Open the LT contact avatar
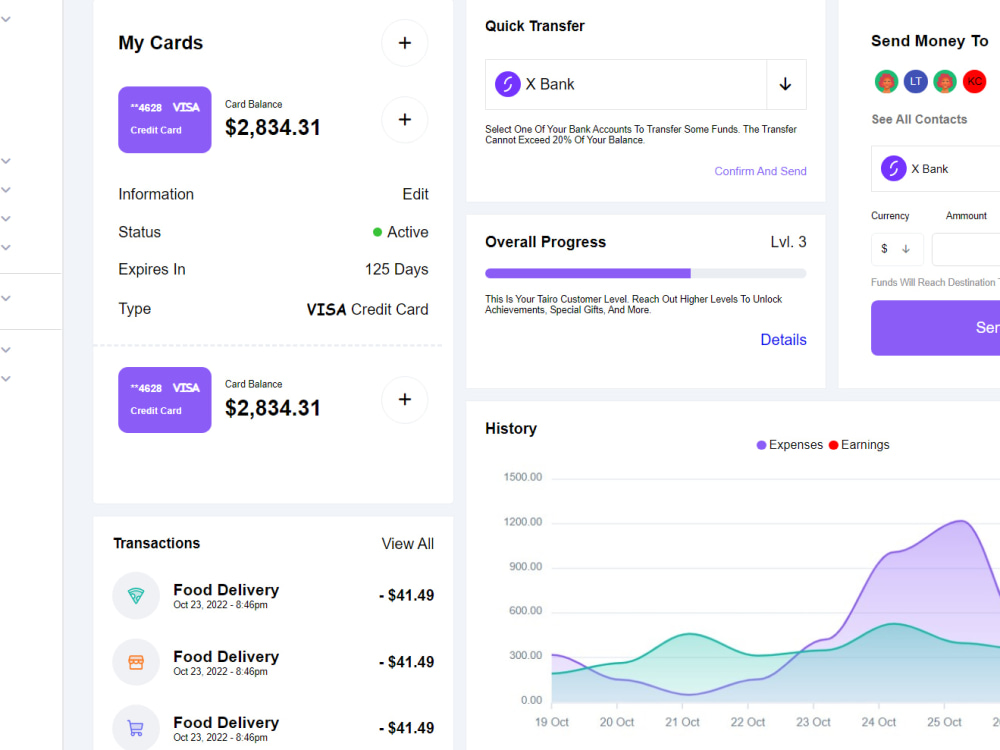Screen dimensions: 1000x750 pyautogui.click(x=915, y=81)
